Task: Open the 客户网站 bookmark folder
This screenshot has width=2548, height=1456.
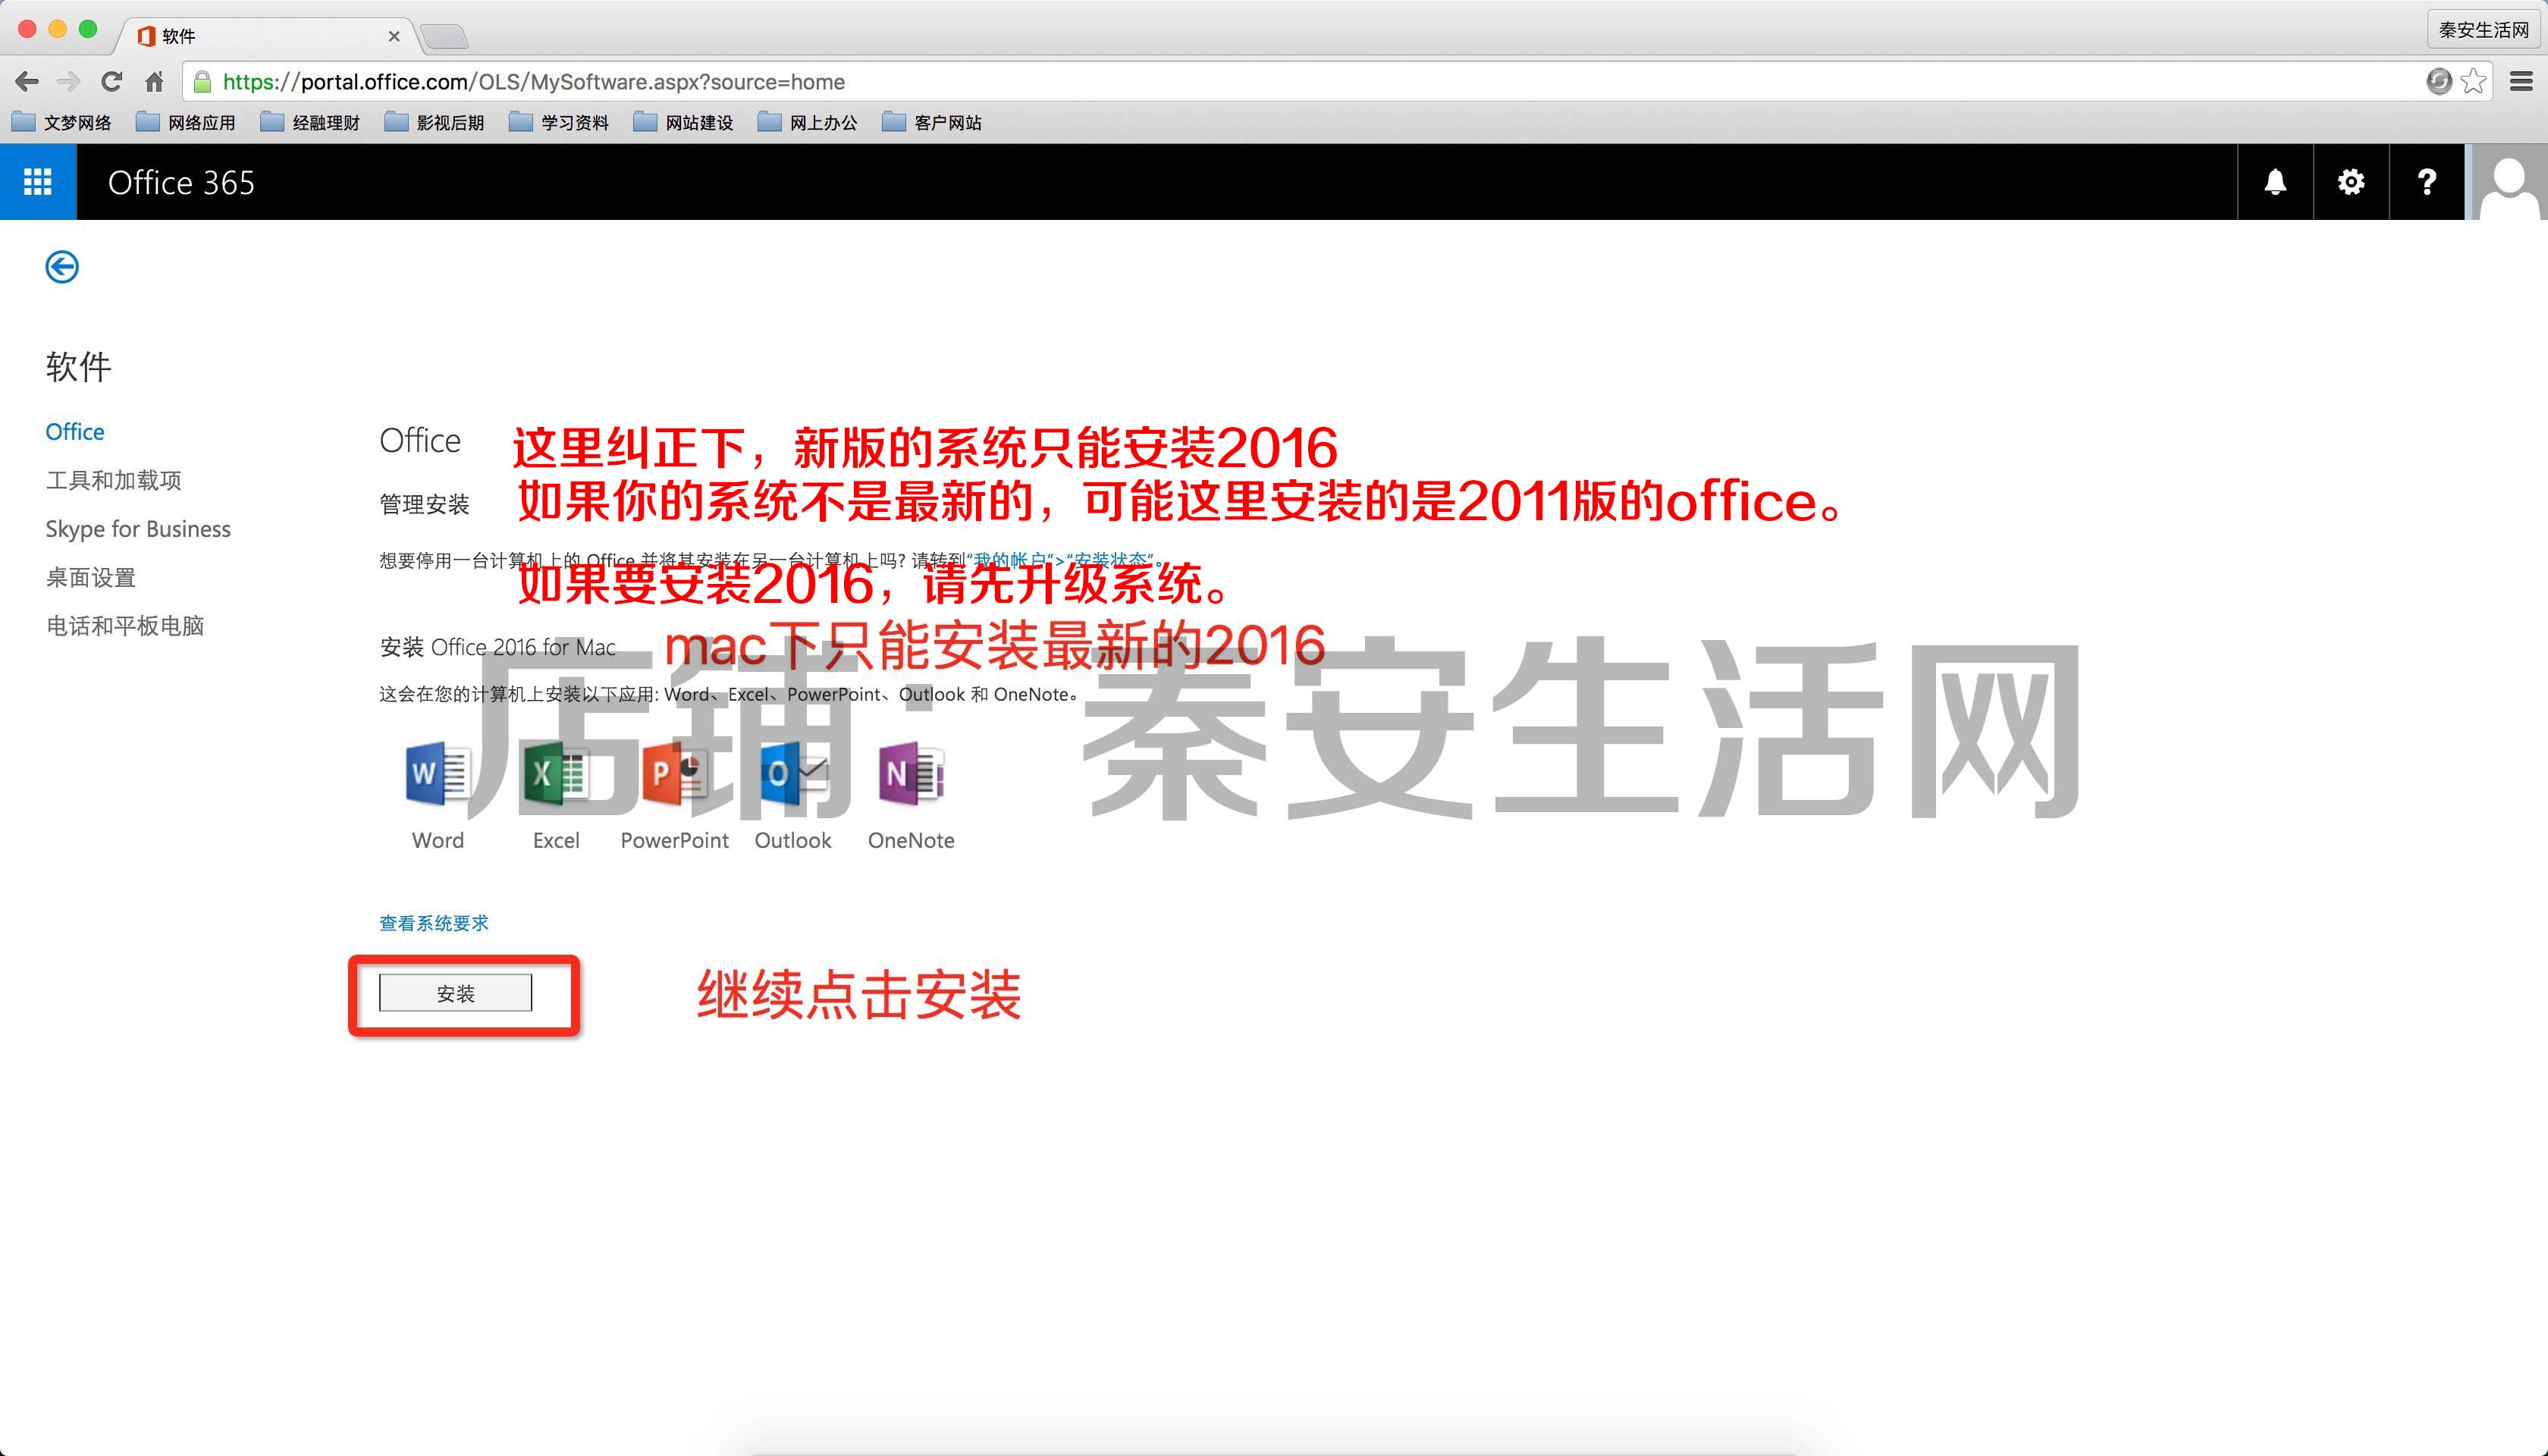Action: (932, 123)
